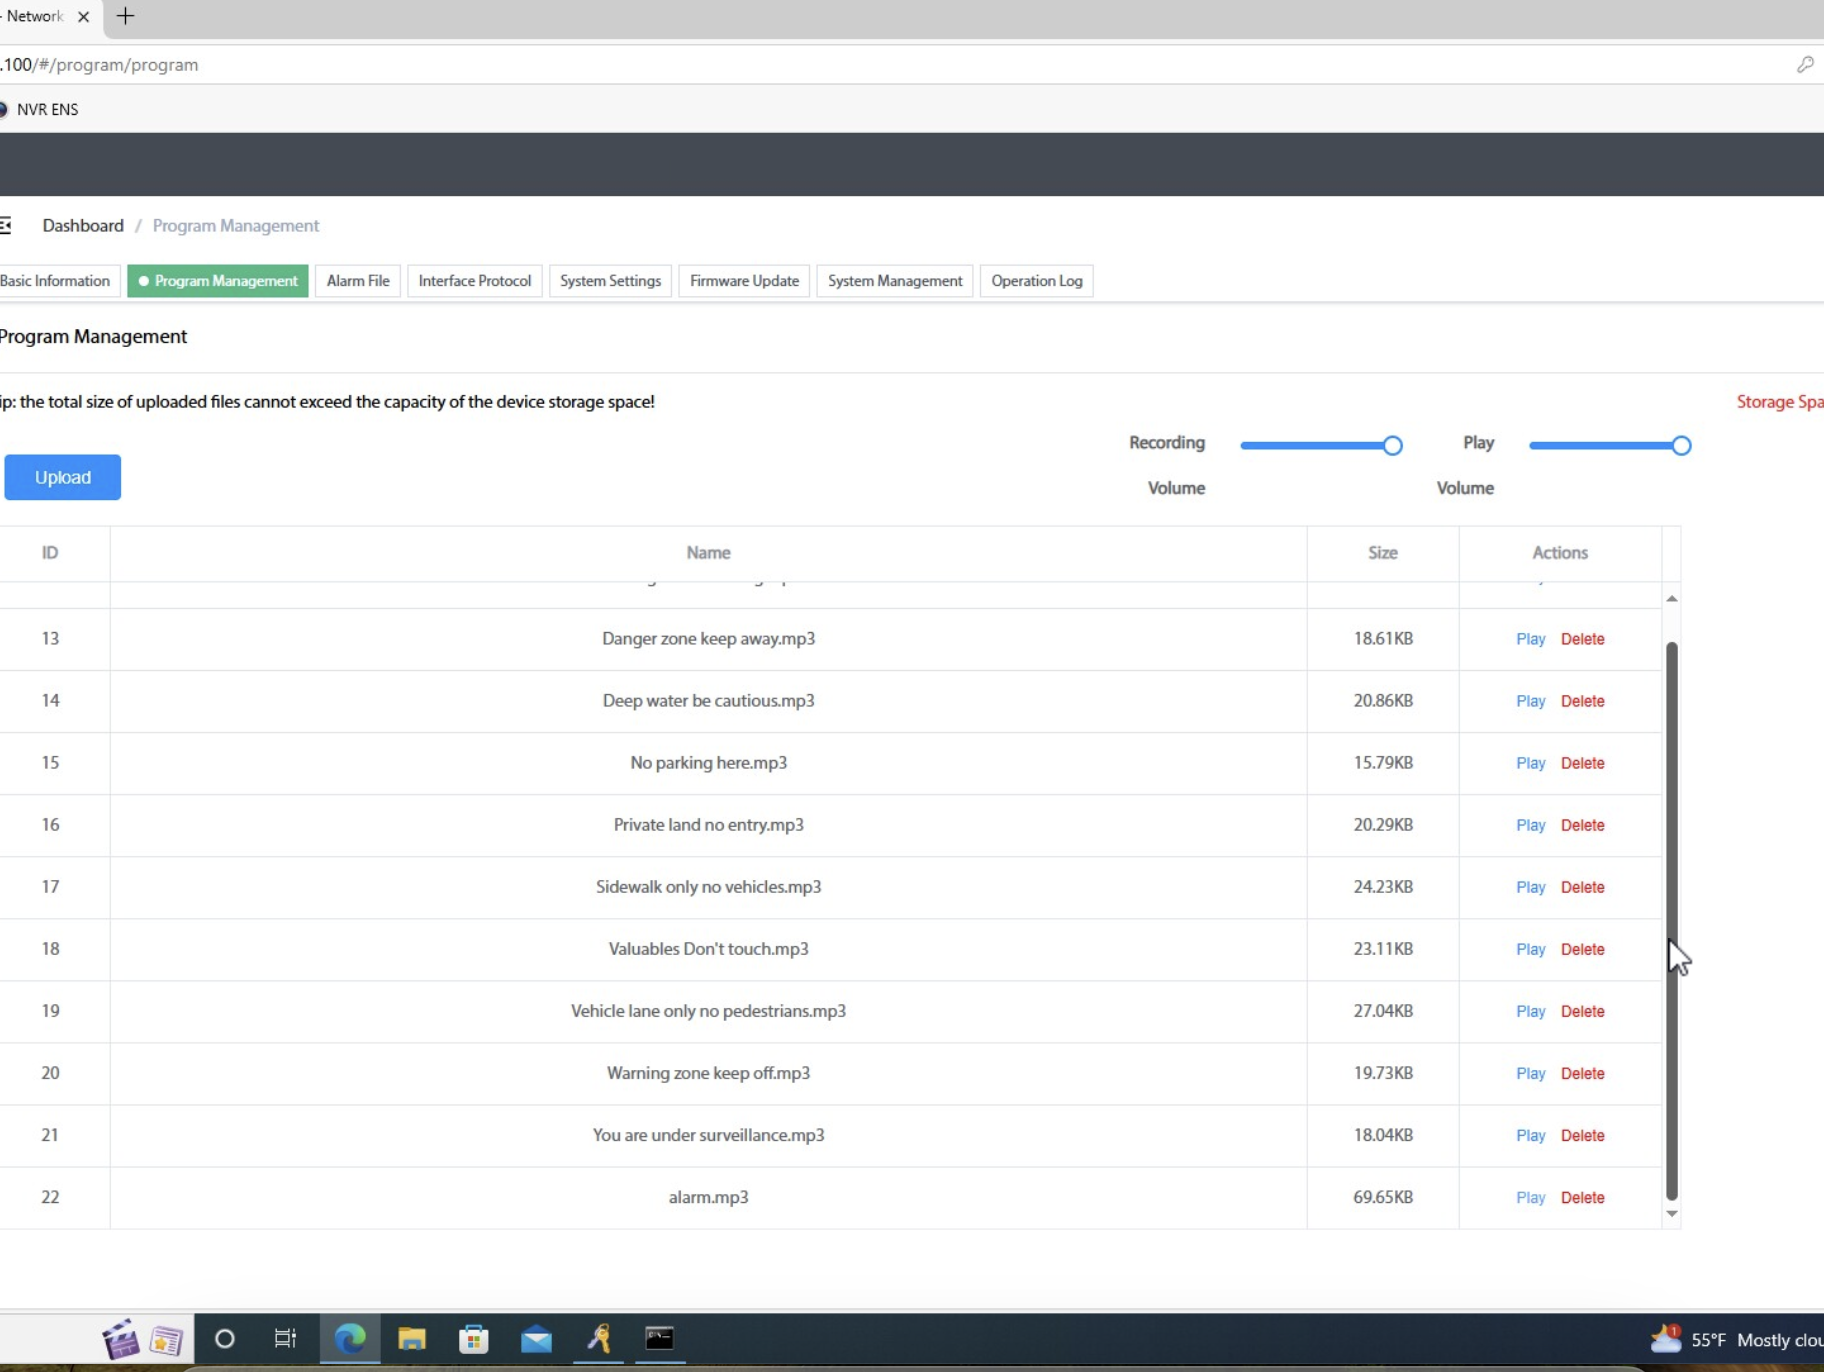Delete Deep water be cautious.mp3
Viewport: 1824px width, 1372px height.
[x=1582, y=701]
